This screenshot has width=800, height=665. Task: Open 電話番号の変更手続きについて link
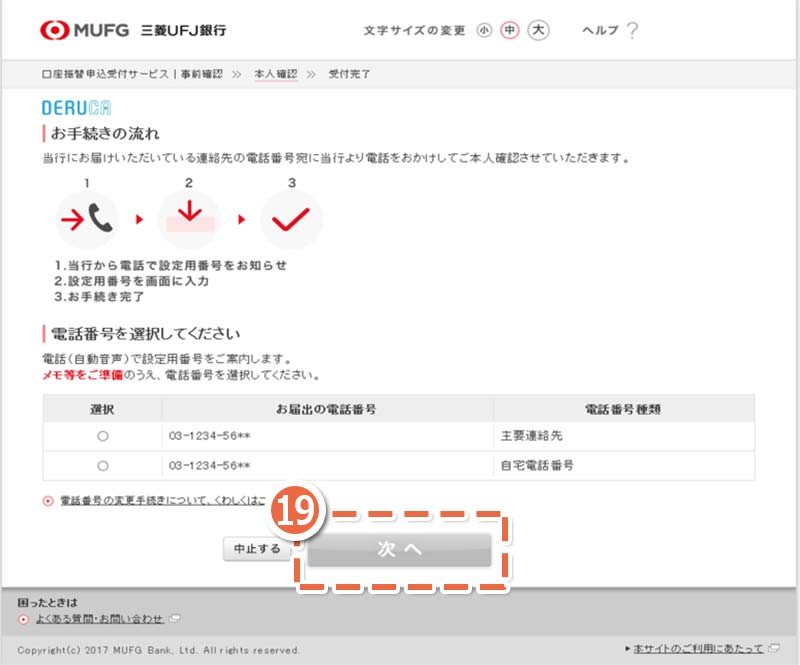tap(163, 500)
